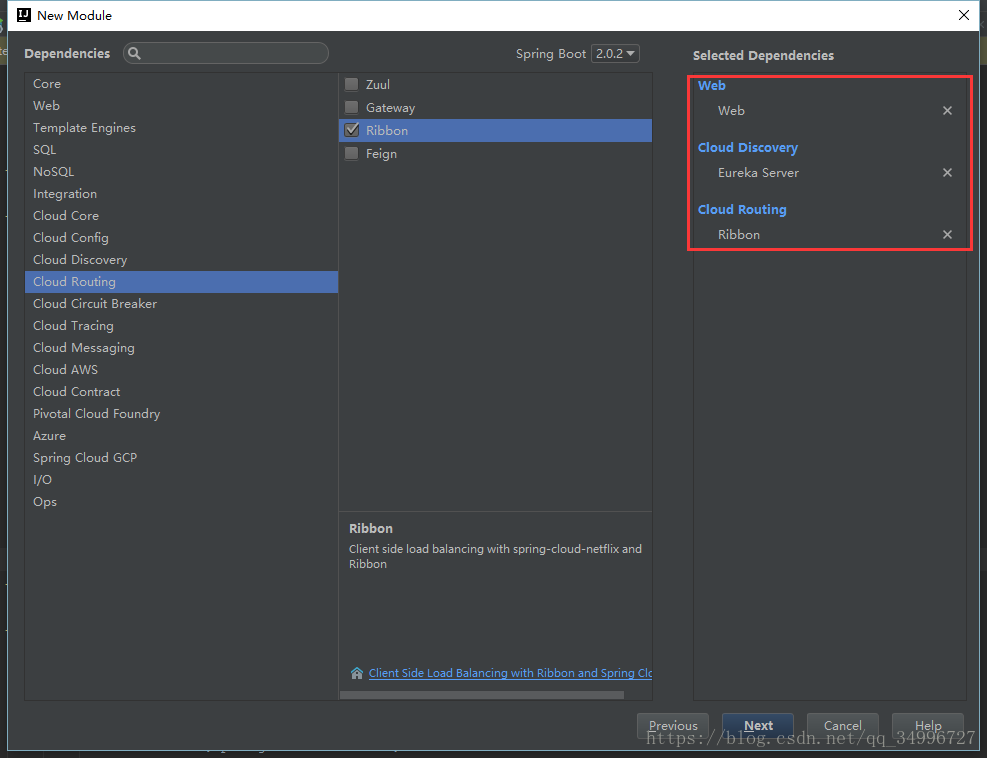Click the Next button

758,726
